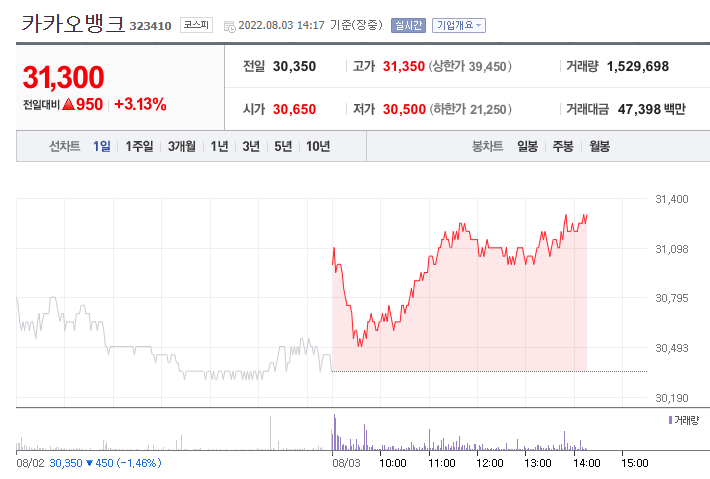Screen dimensions: 710x479
Task: Click the tallest volume bar at 08/03 open
Action: 335,432
